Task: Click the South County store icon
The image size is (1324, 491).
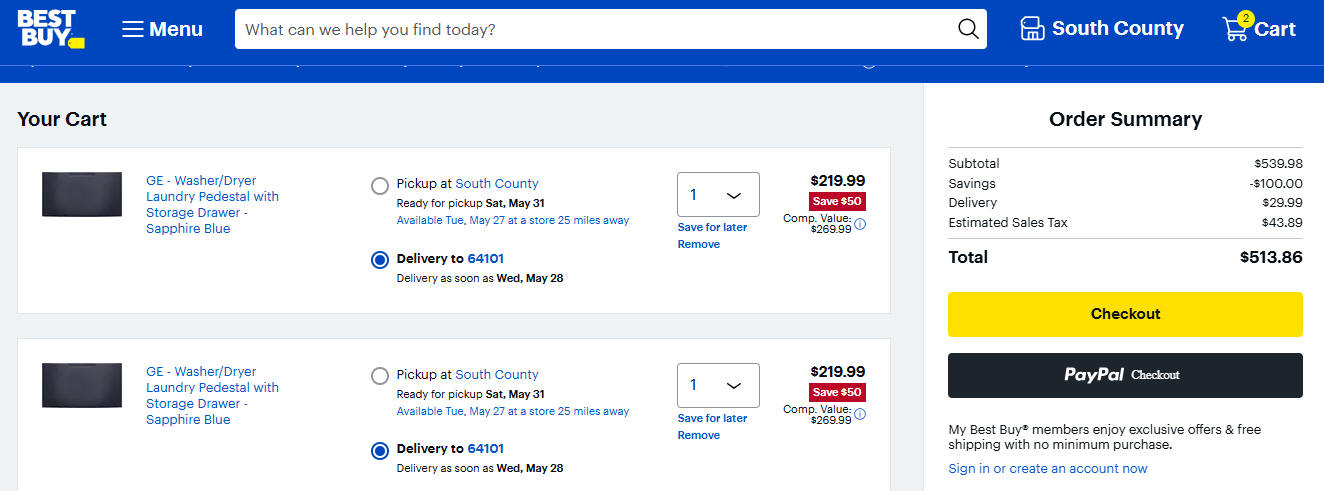Action: [x=1032, y=29]
